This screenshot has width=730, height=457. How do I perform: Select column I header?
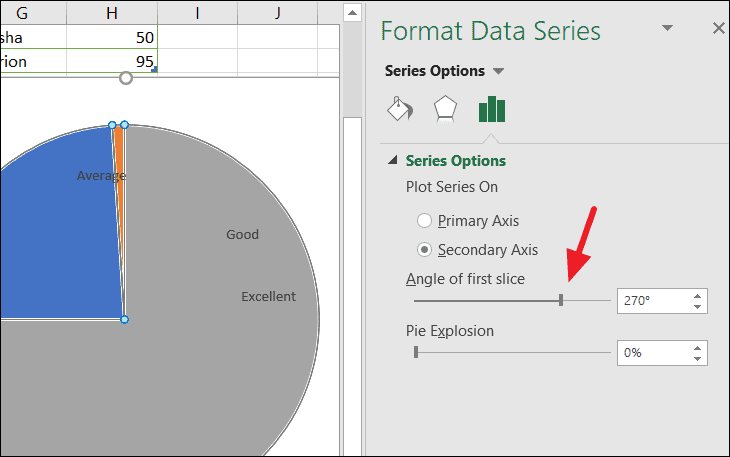(197, 13)
